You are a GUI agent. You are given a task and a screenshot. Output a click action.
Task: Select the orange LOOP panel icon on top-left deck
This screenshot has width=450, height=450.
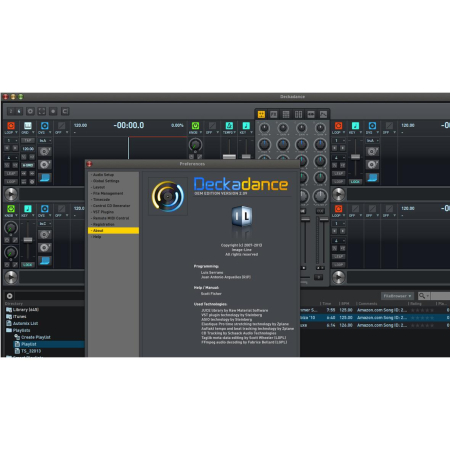11,126
